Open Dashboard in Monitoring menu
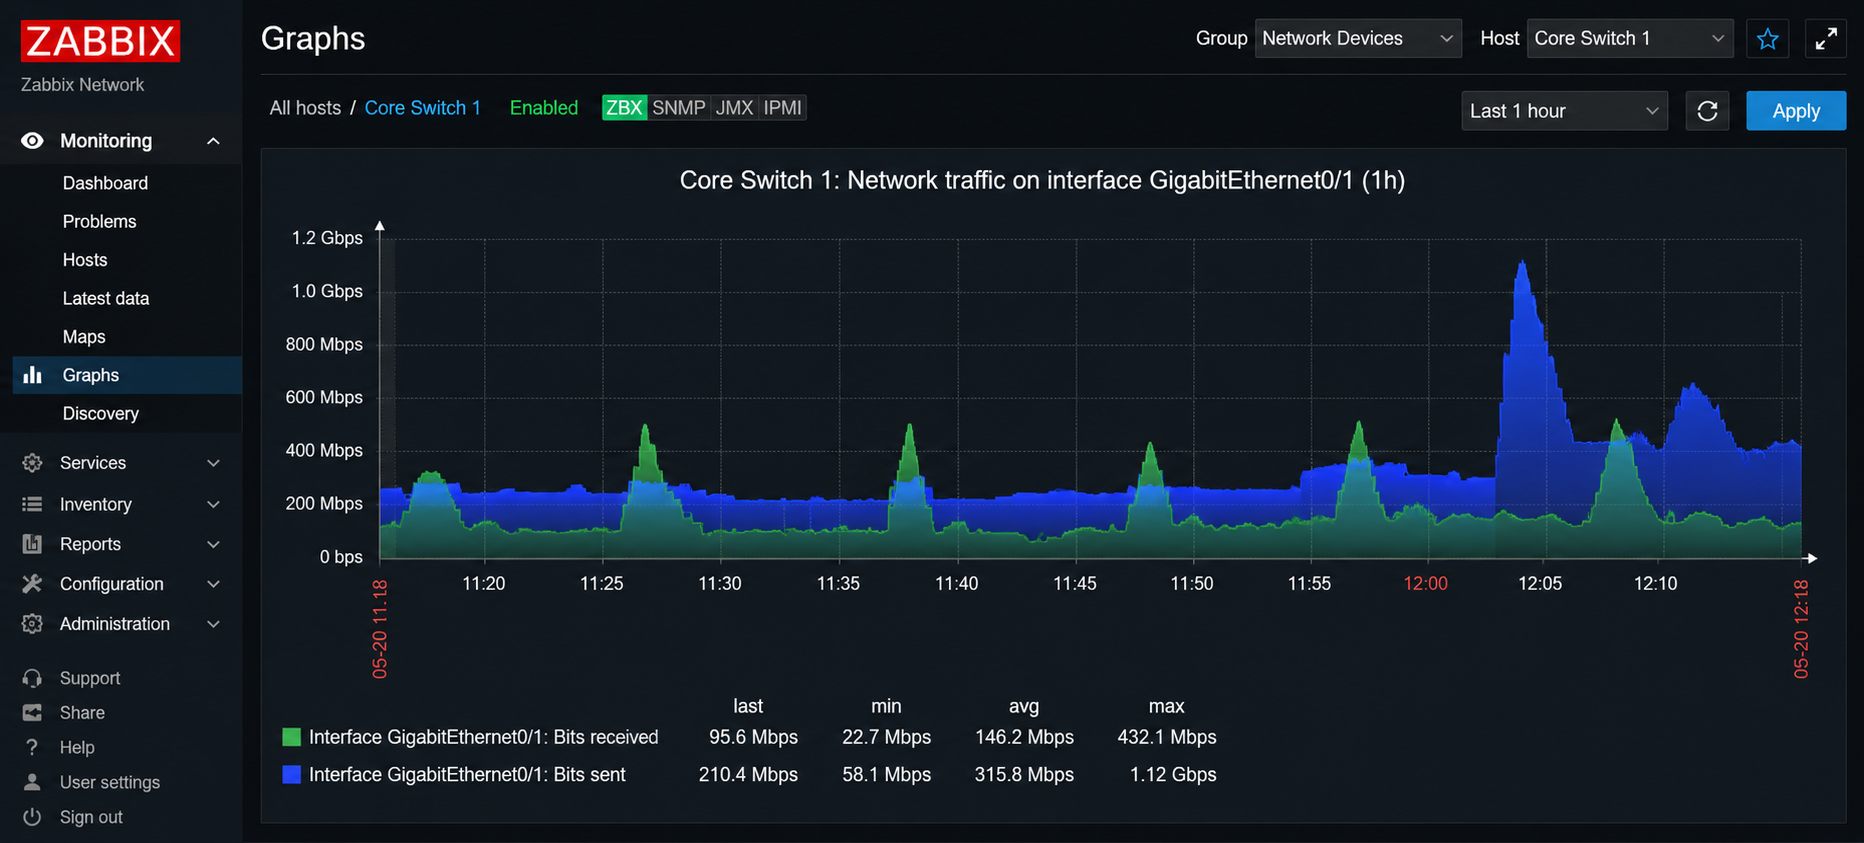1864x843 pixels. pyautogui.click(x=105, y=183)
